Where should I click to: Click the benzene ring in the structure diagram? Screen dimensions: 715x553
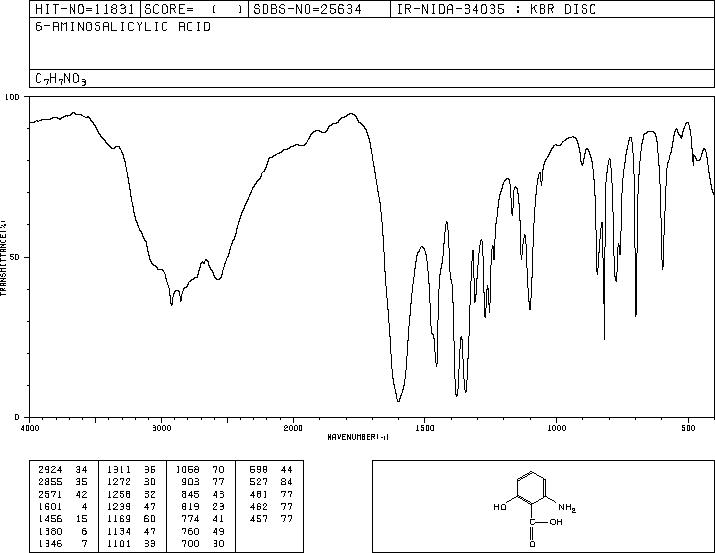532,488
